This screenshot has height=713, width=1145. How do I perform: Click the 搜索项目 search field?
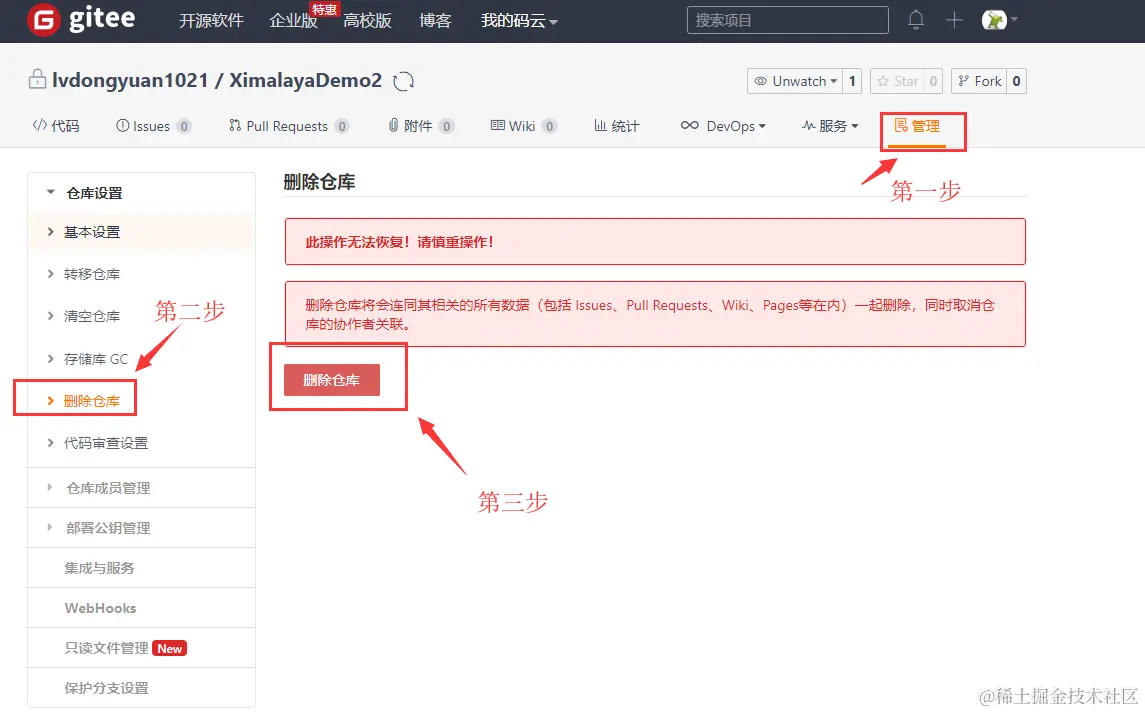787,20
